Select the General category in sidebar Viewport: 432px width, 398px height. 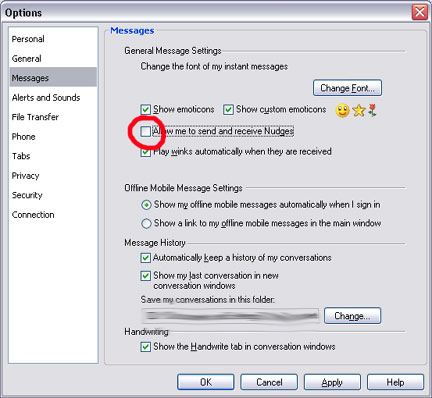tap(27, 59)
